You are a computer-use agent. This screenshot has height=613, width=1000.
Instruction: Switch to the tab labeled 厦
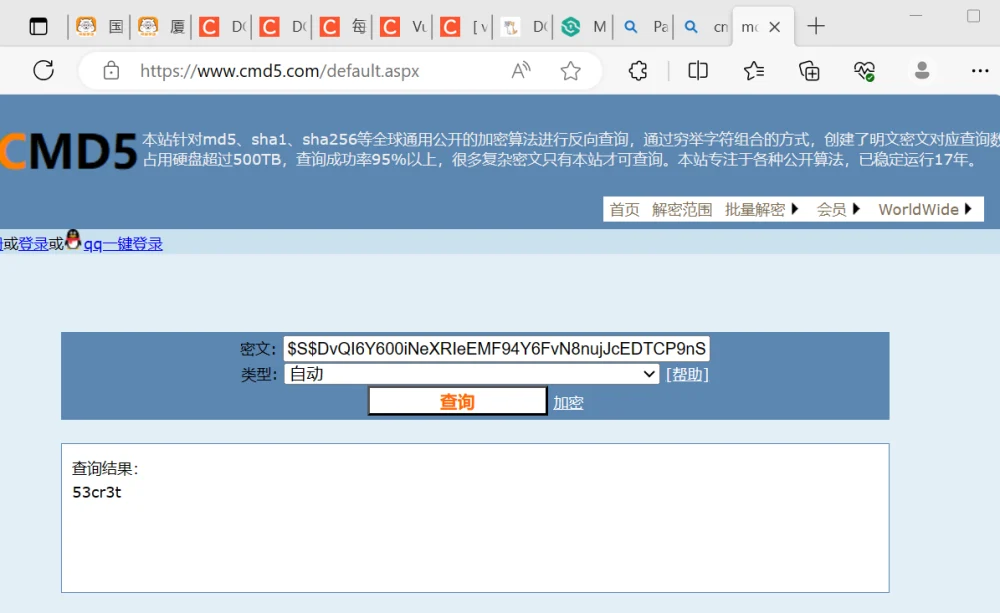pyautogui.click(x=163, y=27)
